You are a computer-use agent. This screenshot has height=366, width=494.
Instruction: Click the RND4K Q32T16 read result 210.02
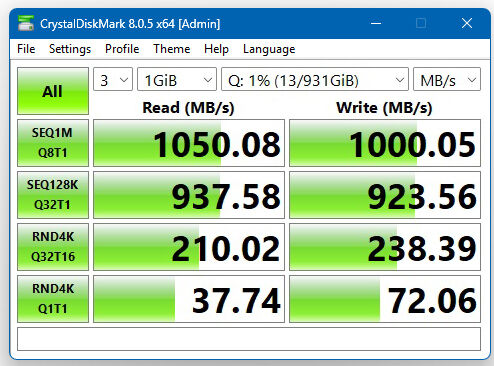point(189,247)
